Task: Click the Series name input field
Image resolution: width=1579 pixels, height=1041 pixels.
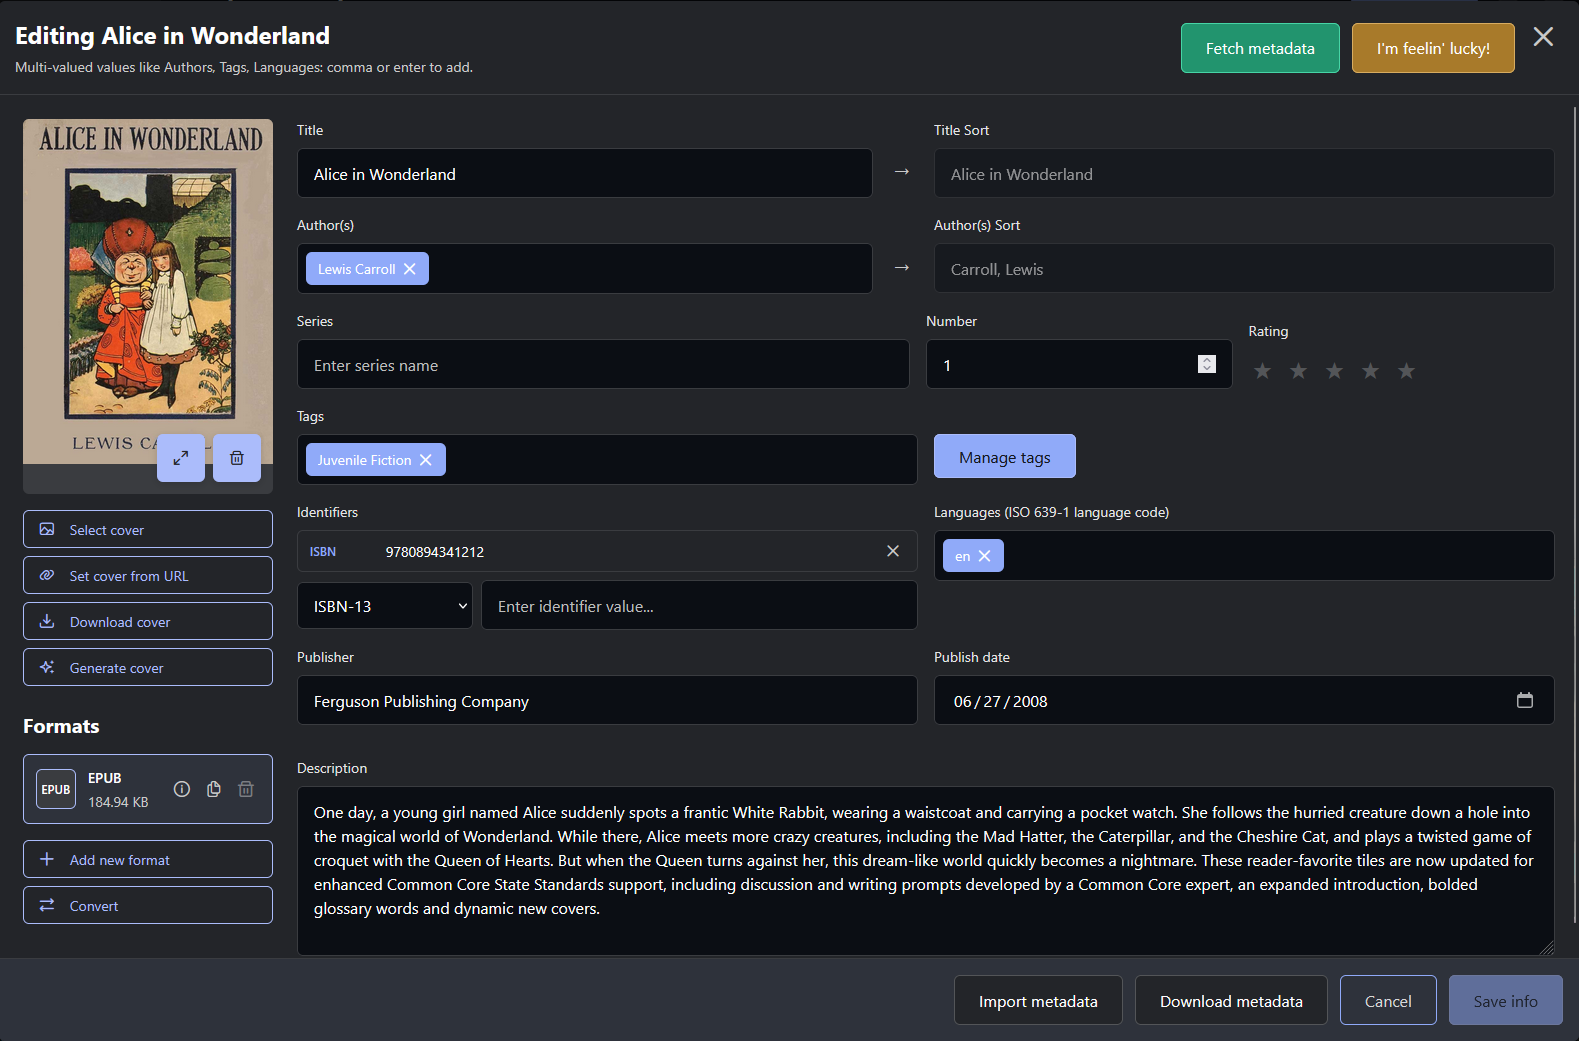Action: tap(603, 365)
